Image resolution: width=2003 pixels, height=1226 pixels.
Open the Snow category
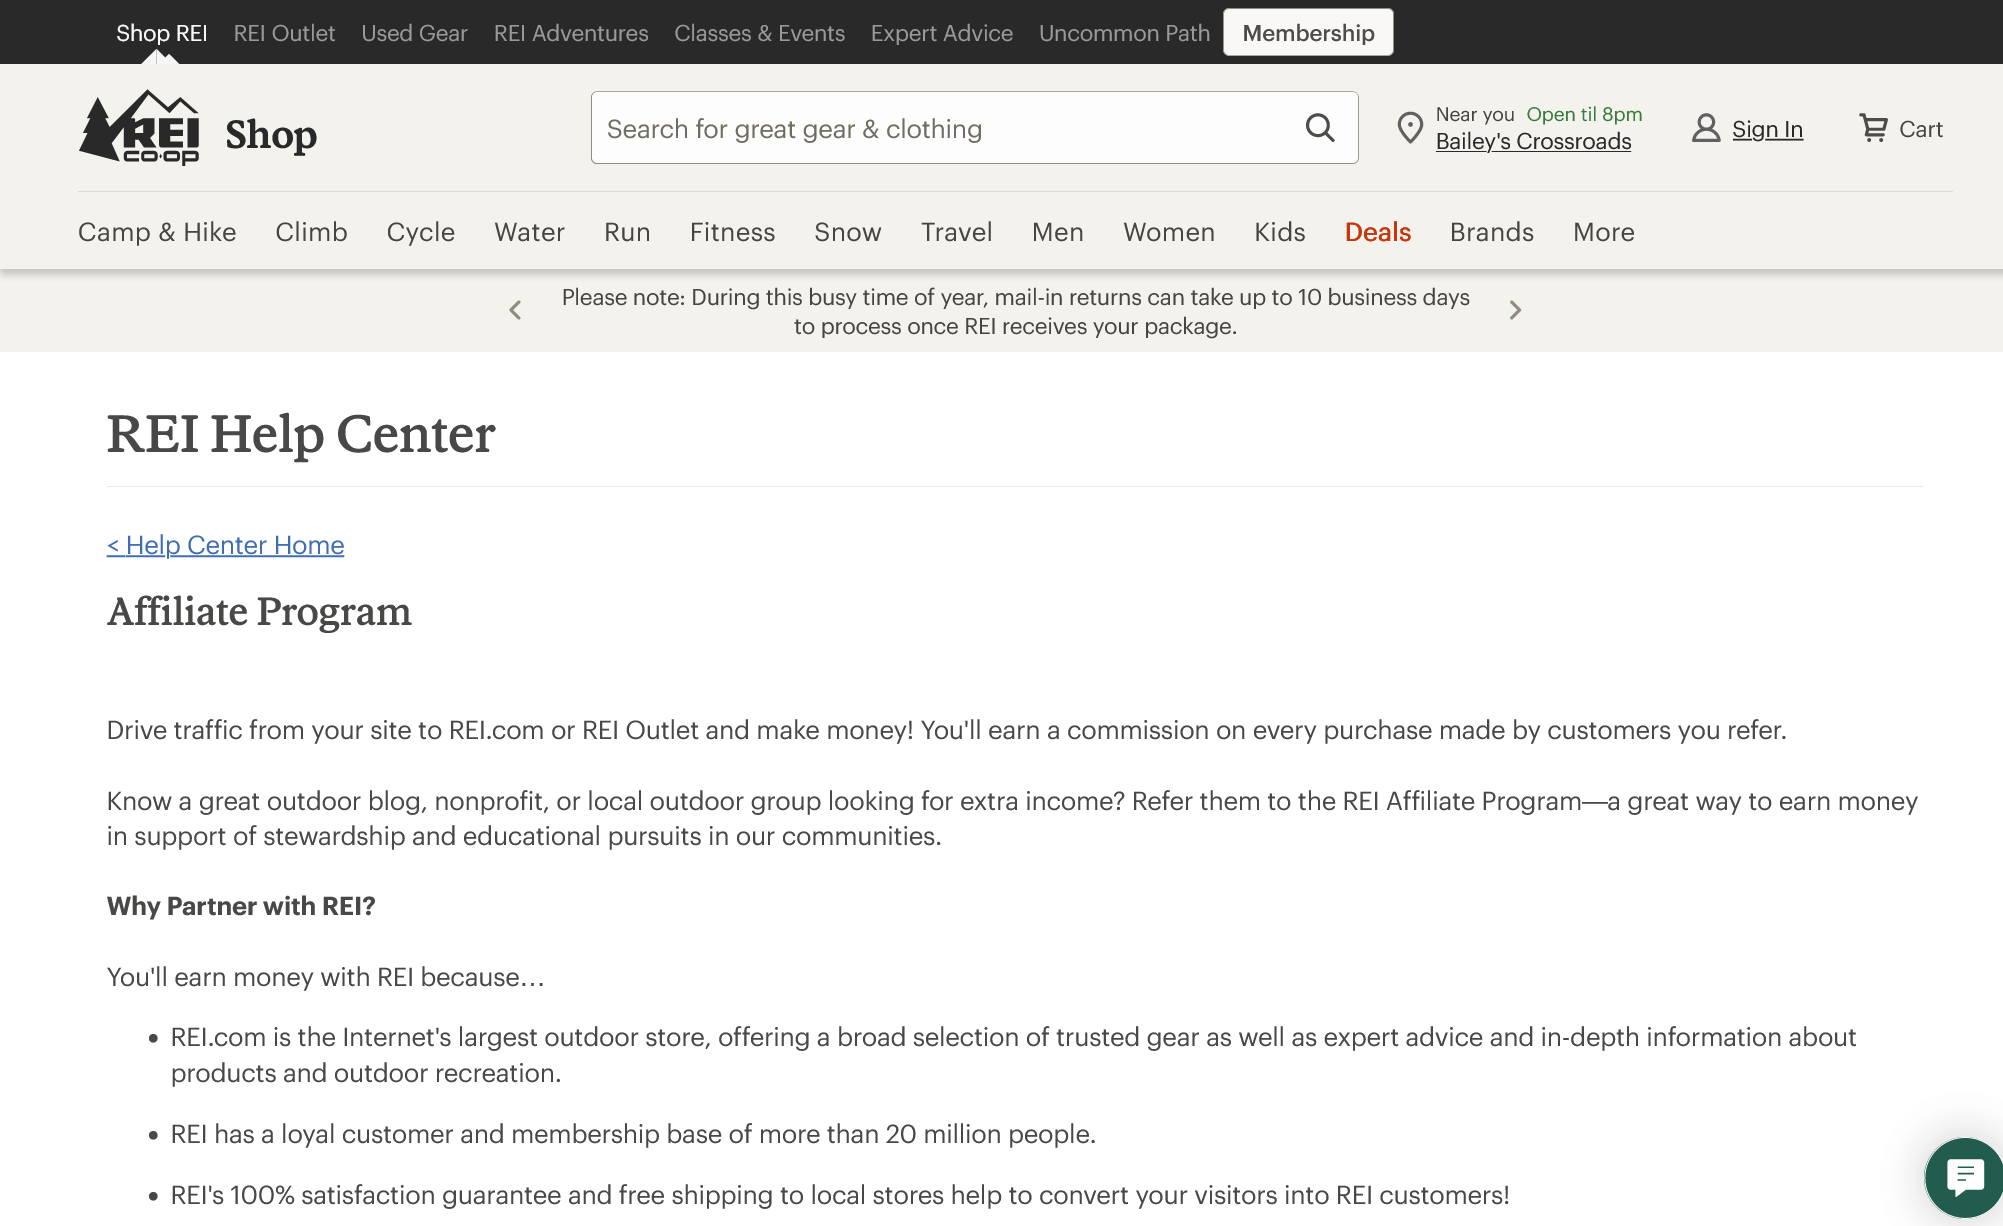point(848,232)
